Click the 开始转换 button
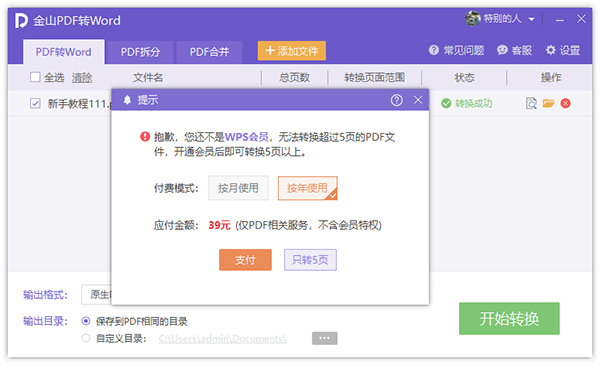 tap(509, 318)
